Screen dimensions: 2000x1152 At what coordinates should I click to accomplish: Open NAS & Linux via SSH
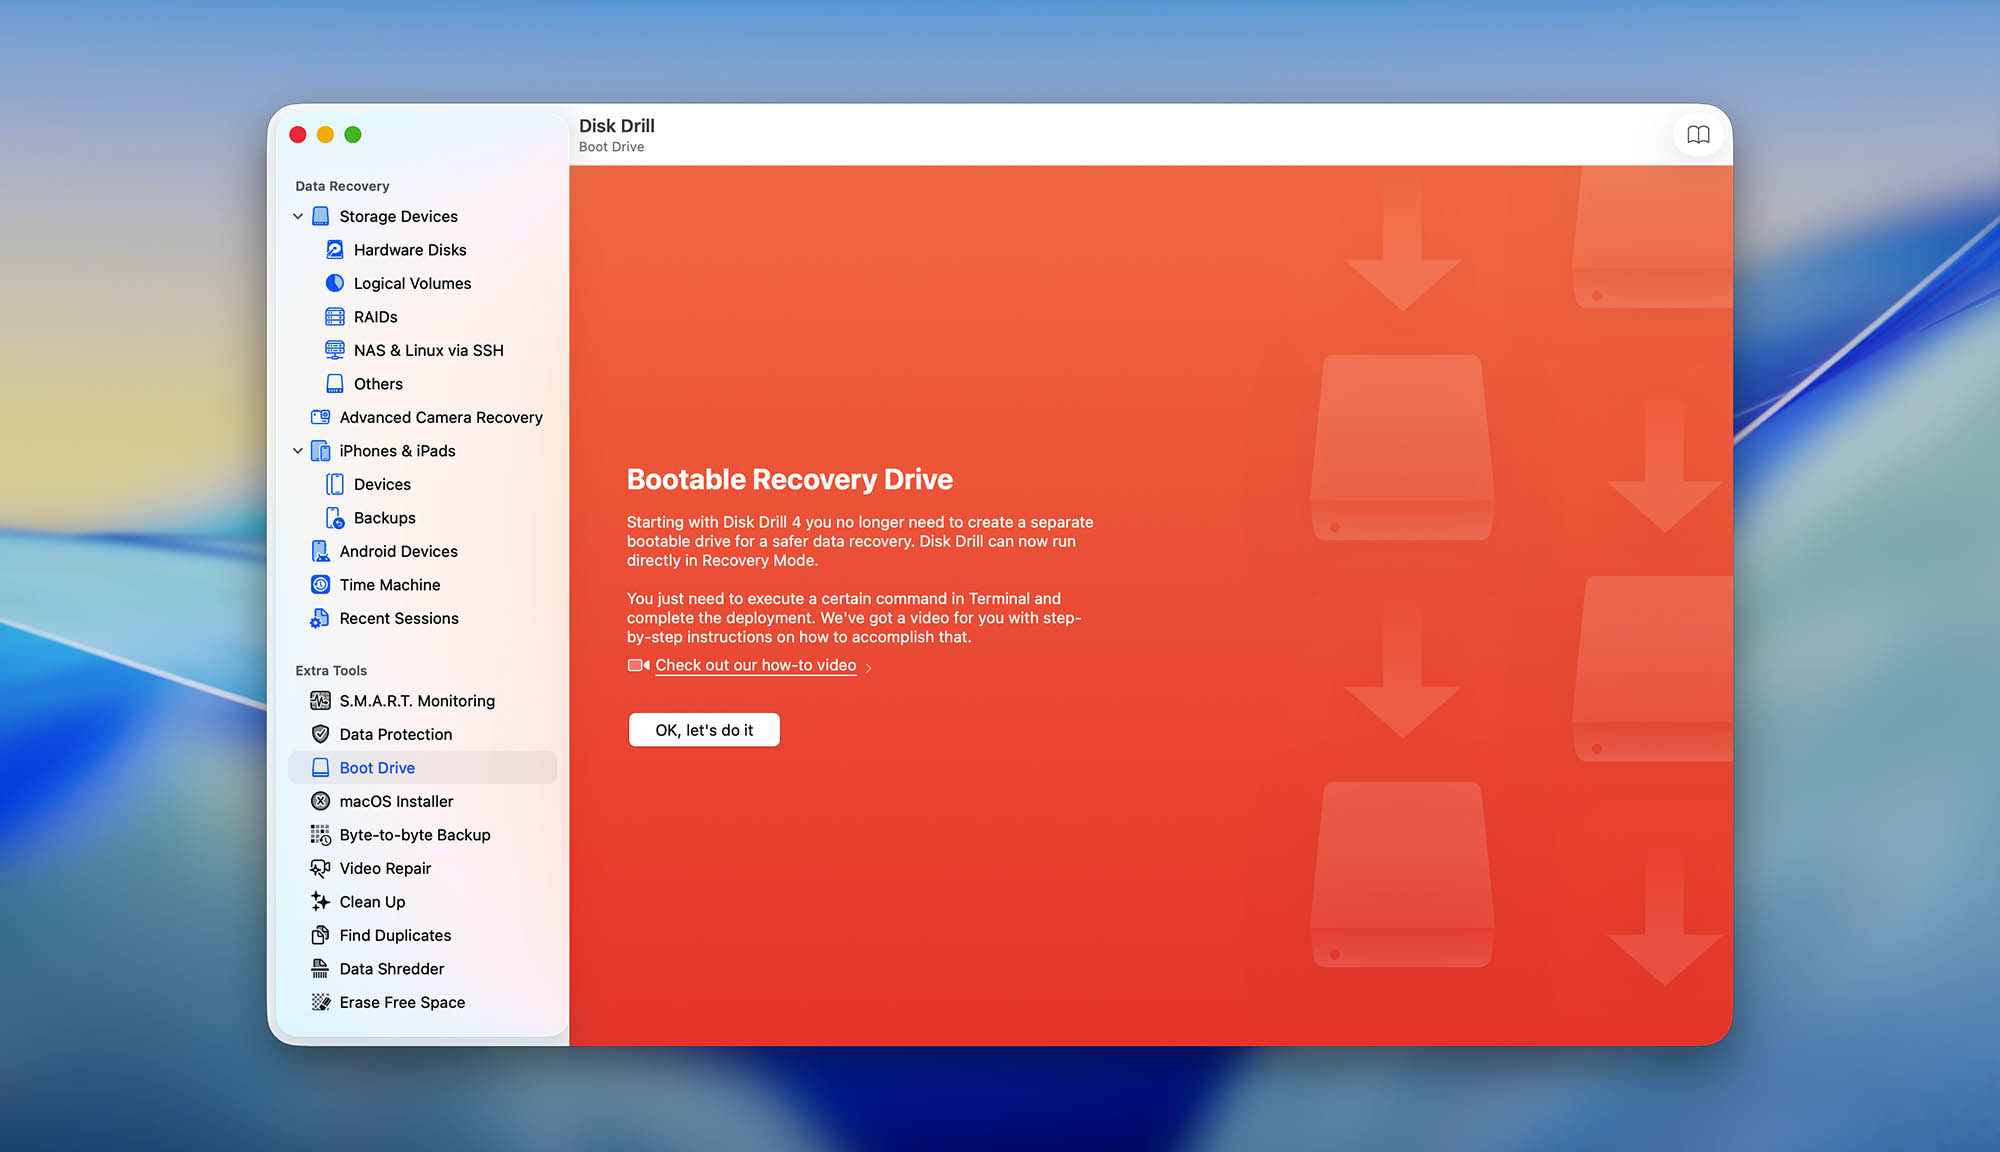428,350
